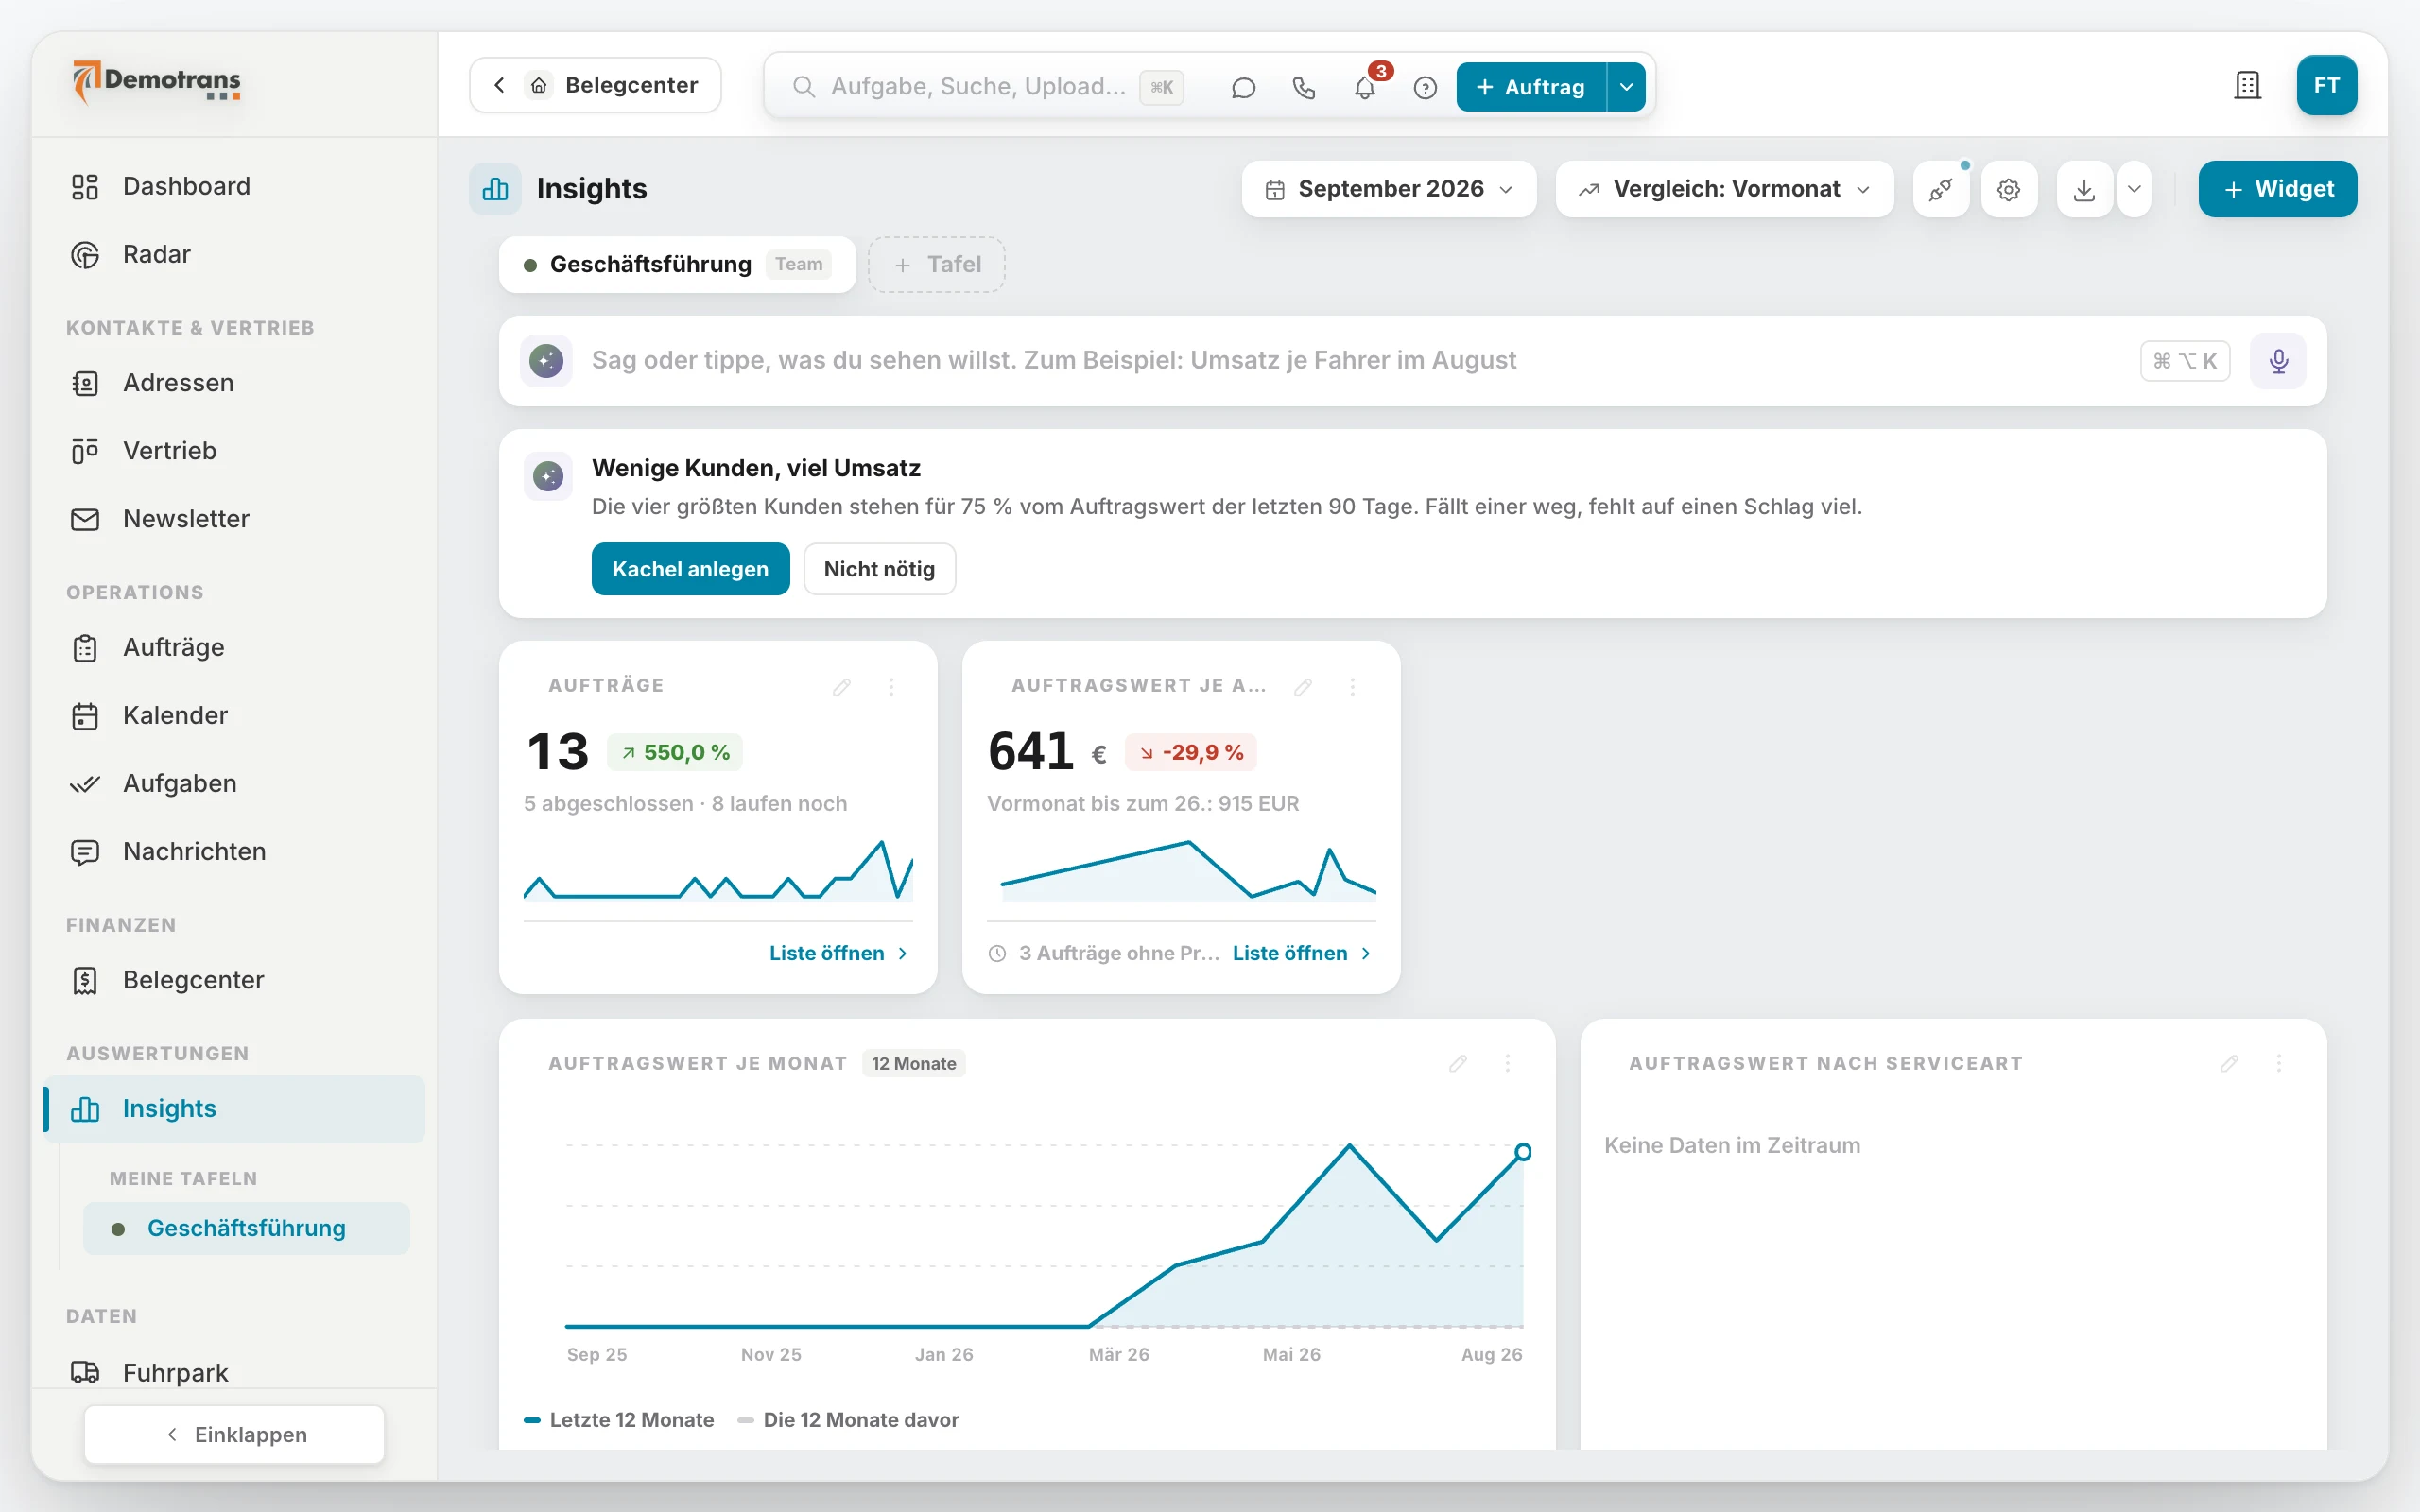Screen dimensions: 2420x1512
Task: Expand the Auftrag button dropdown arrow
Action: pos(1626,87)
